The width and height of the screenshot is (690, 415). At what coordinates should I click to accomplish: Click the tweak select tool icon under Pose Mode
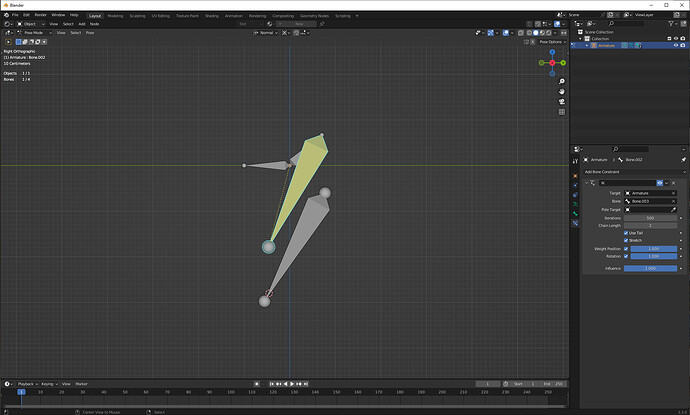(8, 42)
